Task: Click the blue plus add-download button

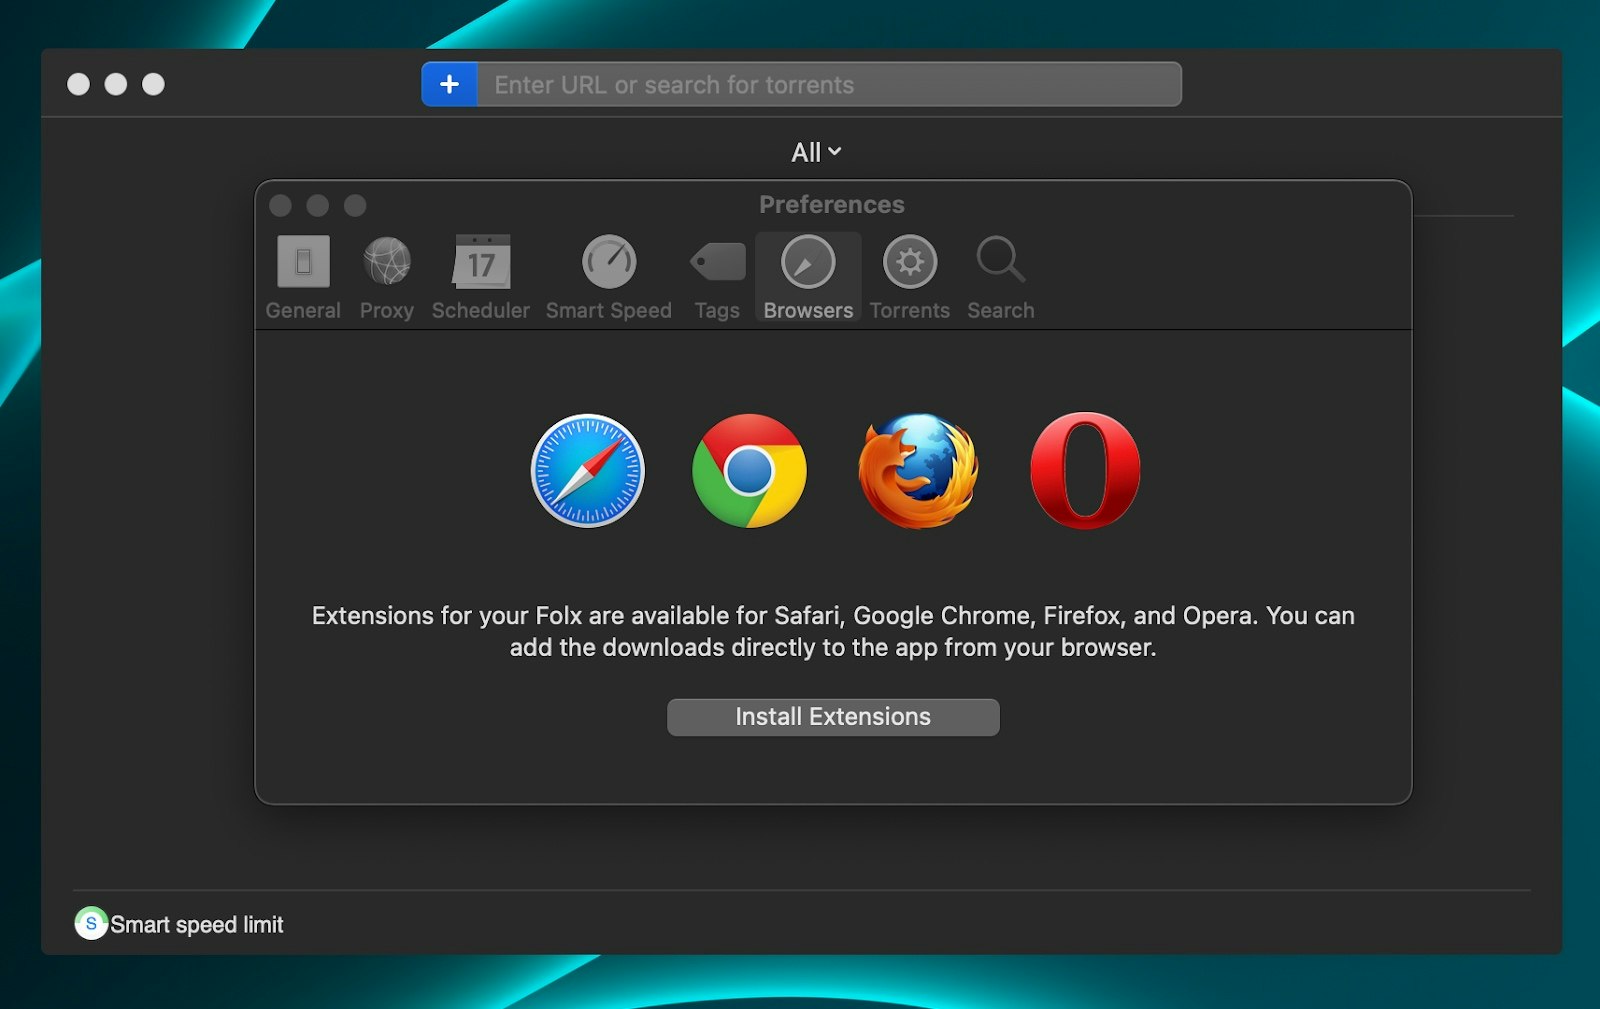Action: (449, 84)
